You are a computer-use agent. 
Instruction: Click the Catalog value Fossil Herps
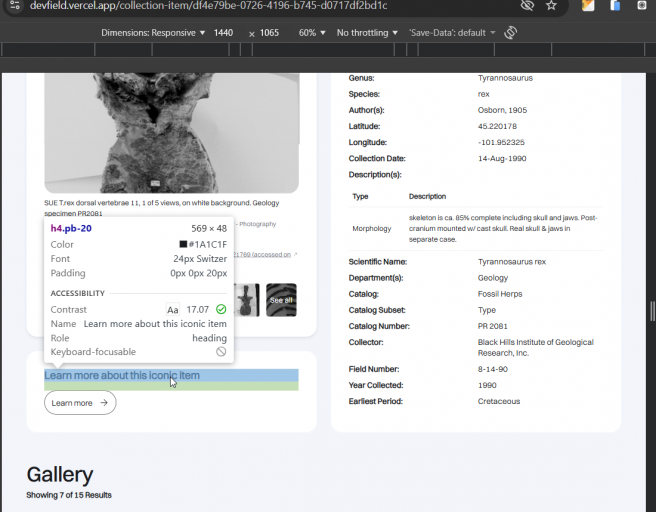click(500, 294)
